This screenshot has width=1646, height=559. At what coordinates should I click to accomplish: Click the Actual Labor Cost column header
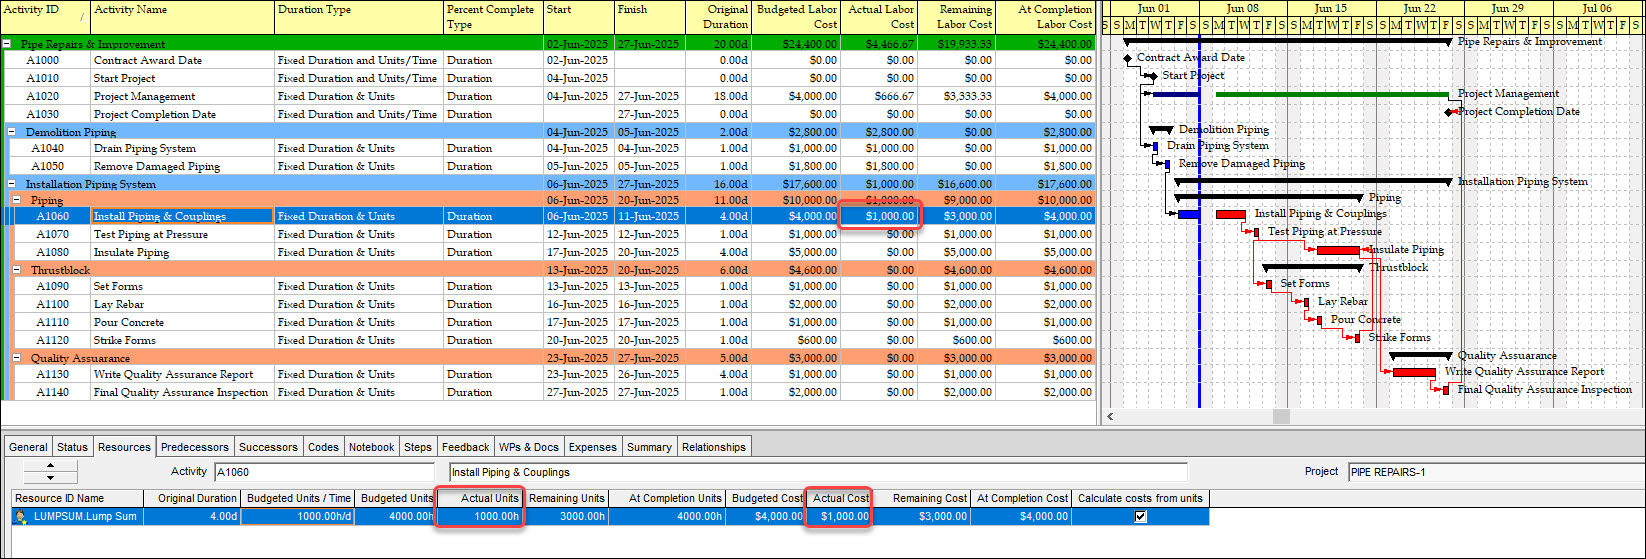(879, 17)
